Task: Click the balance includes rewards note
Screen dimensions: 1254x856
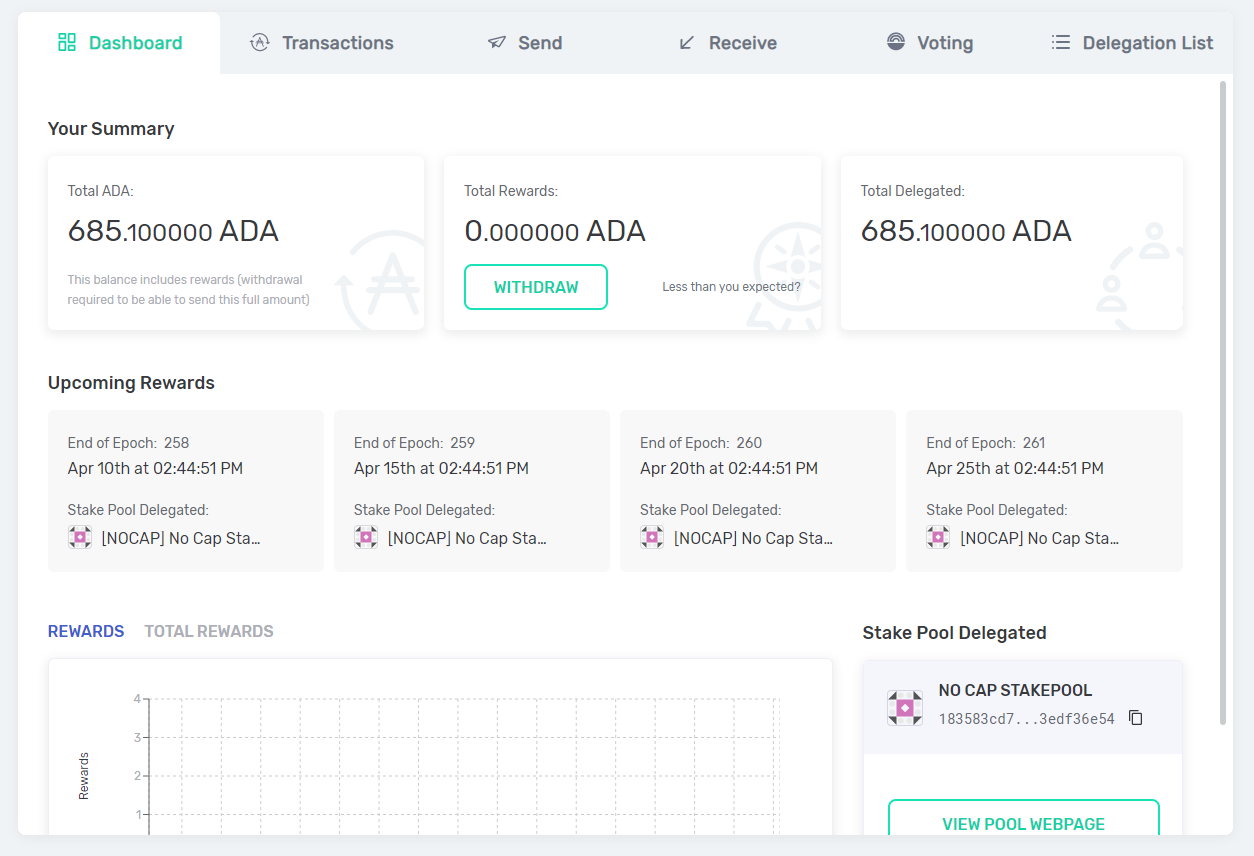Action: [188, 290]
